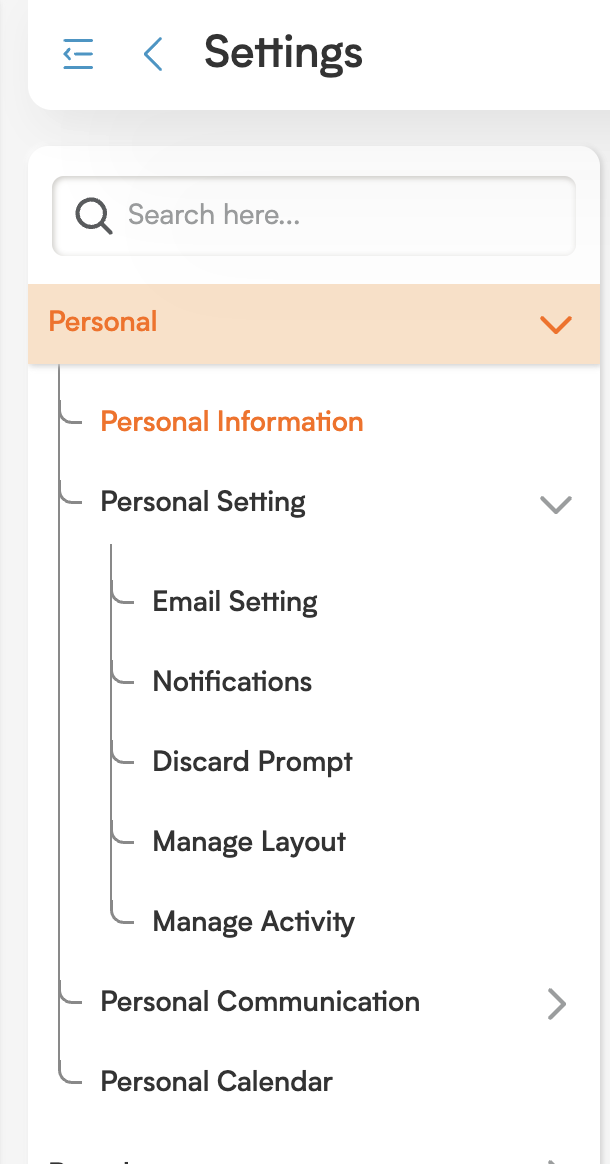The height and width of the screenshot is (1164, 610).
Task: Click the Settings page title
Action: [283, 53]
